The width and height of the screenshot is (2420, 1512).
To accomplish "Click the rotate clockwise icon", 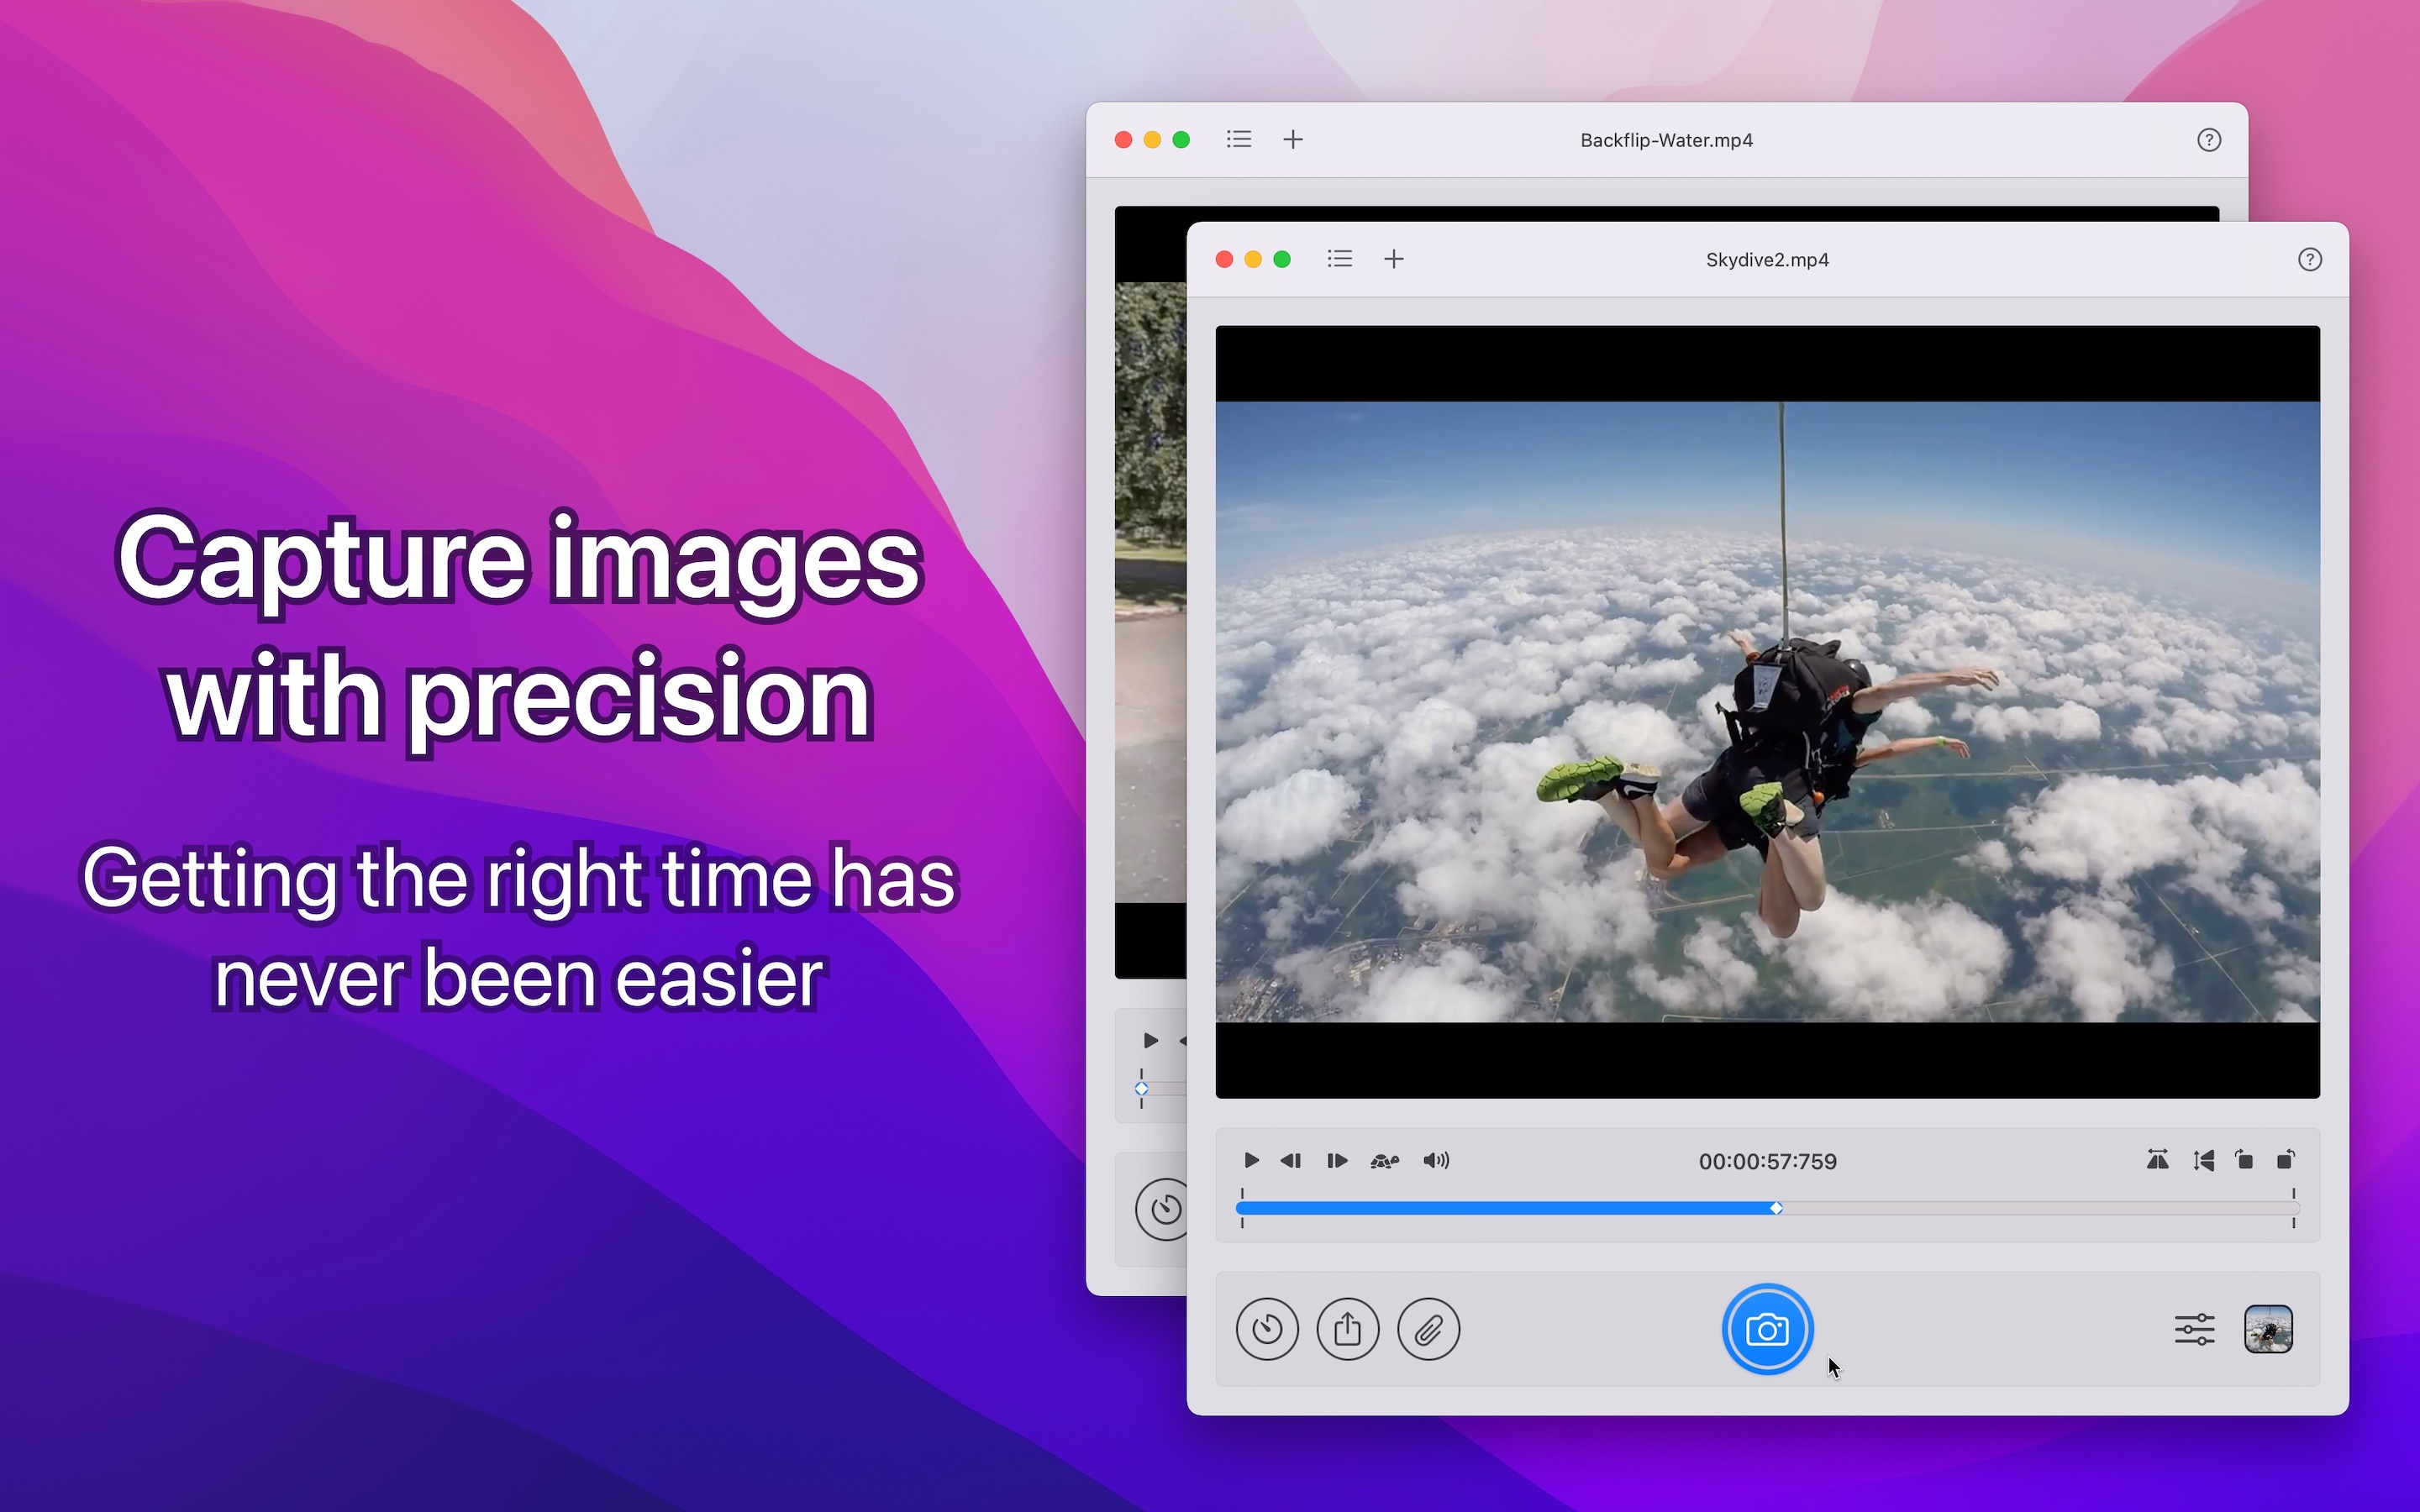I will point(2243,1161).
